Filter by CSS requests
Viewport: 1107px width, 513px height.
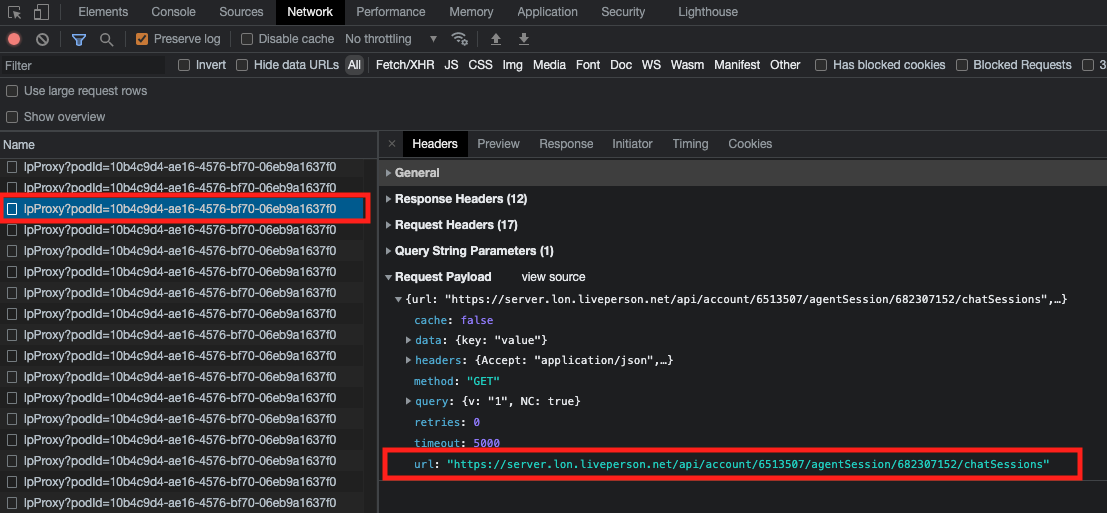coord(480,65)
